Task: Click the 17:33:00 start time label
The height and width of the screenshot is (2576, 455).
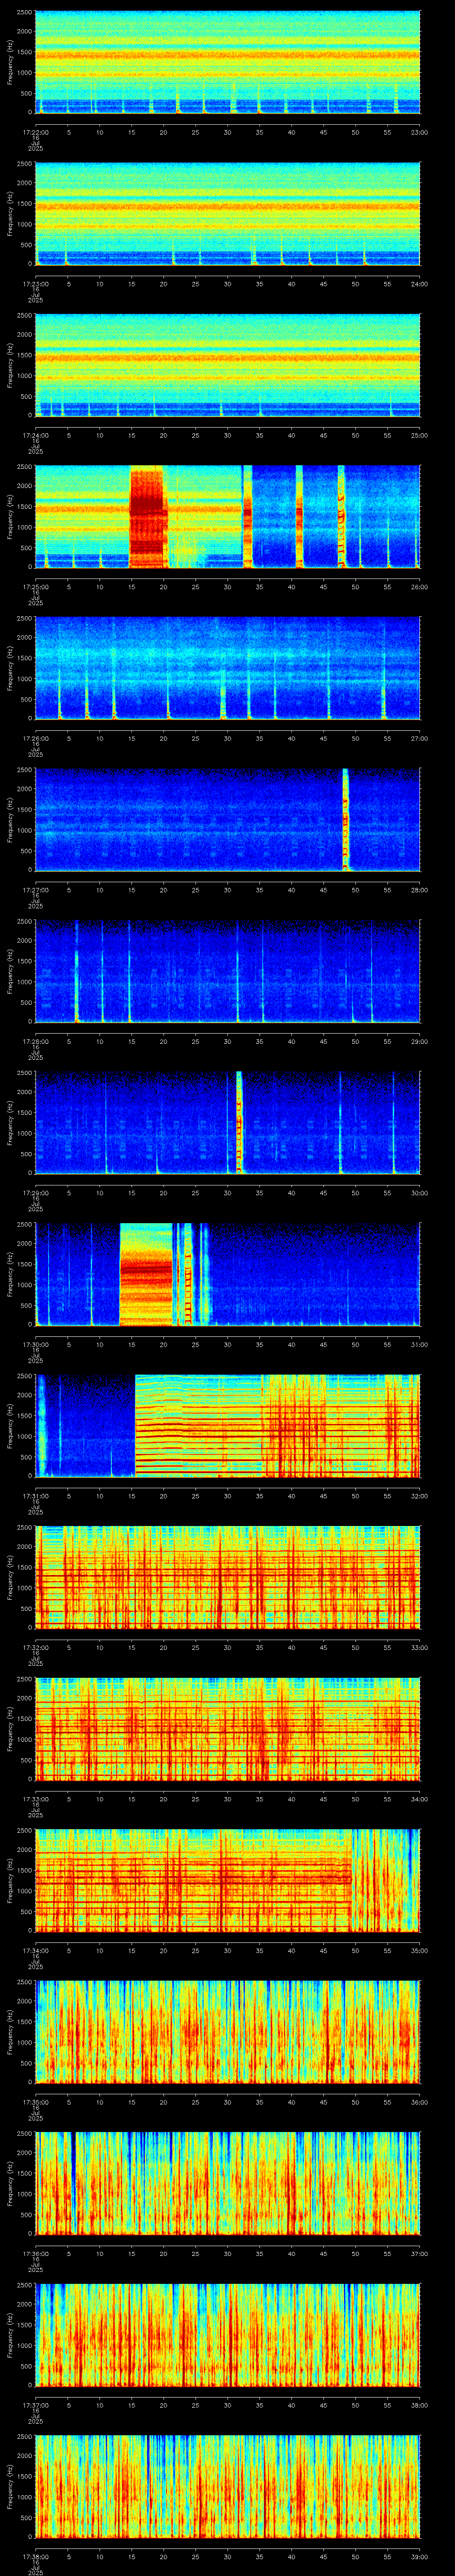Action: click(x=35, y=1799)
